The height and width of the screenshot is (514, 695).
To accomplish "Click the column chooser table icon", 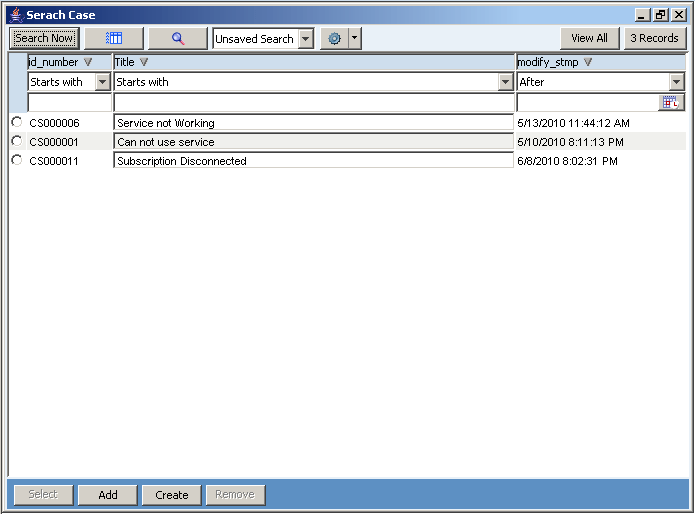I will (x=114, y=38).
